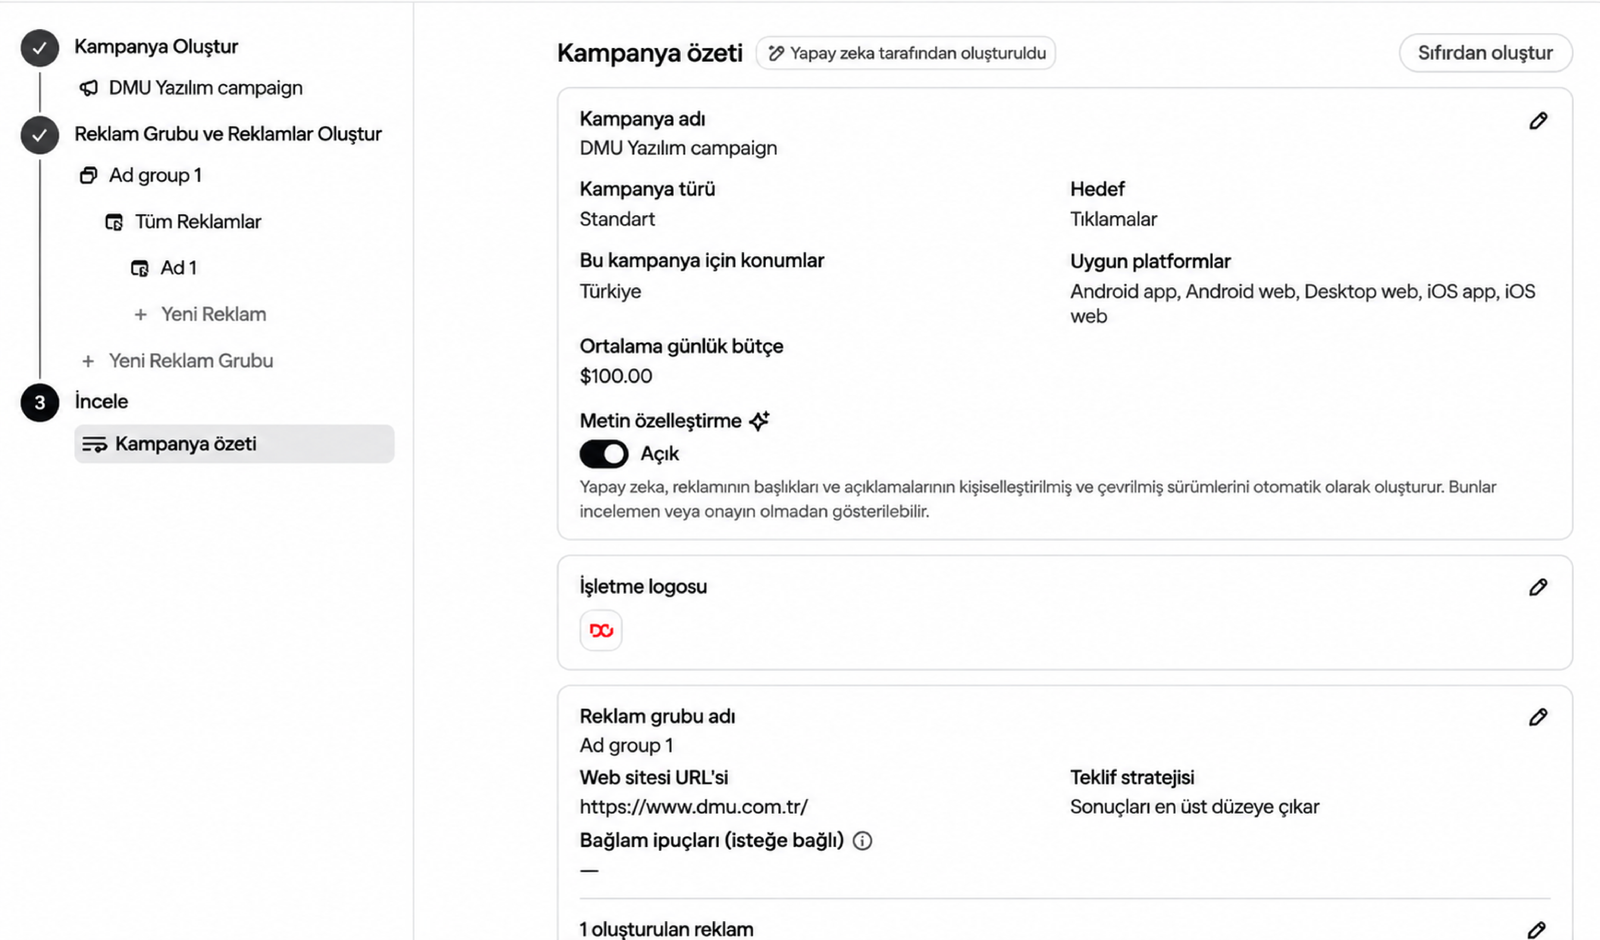Click the Bağlam ipuçları info icon
The height and width of the screenshot is (940, 1600).
click(x=862, y=841)
